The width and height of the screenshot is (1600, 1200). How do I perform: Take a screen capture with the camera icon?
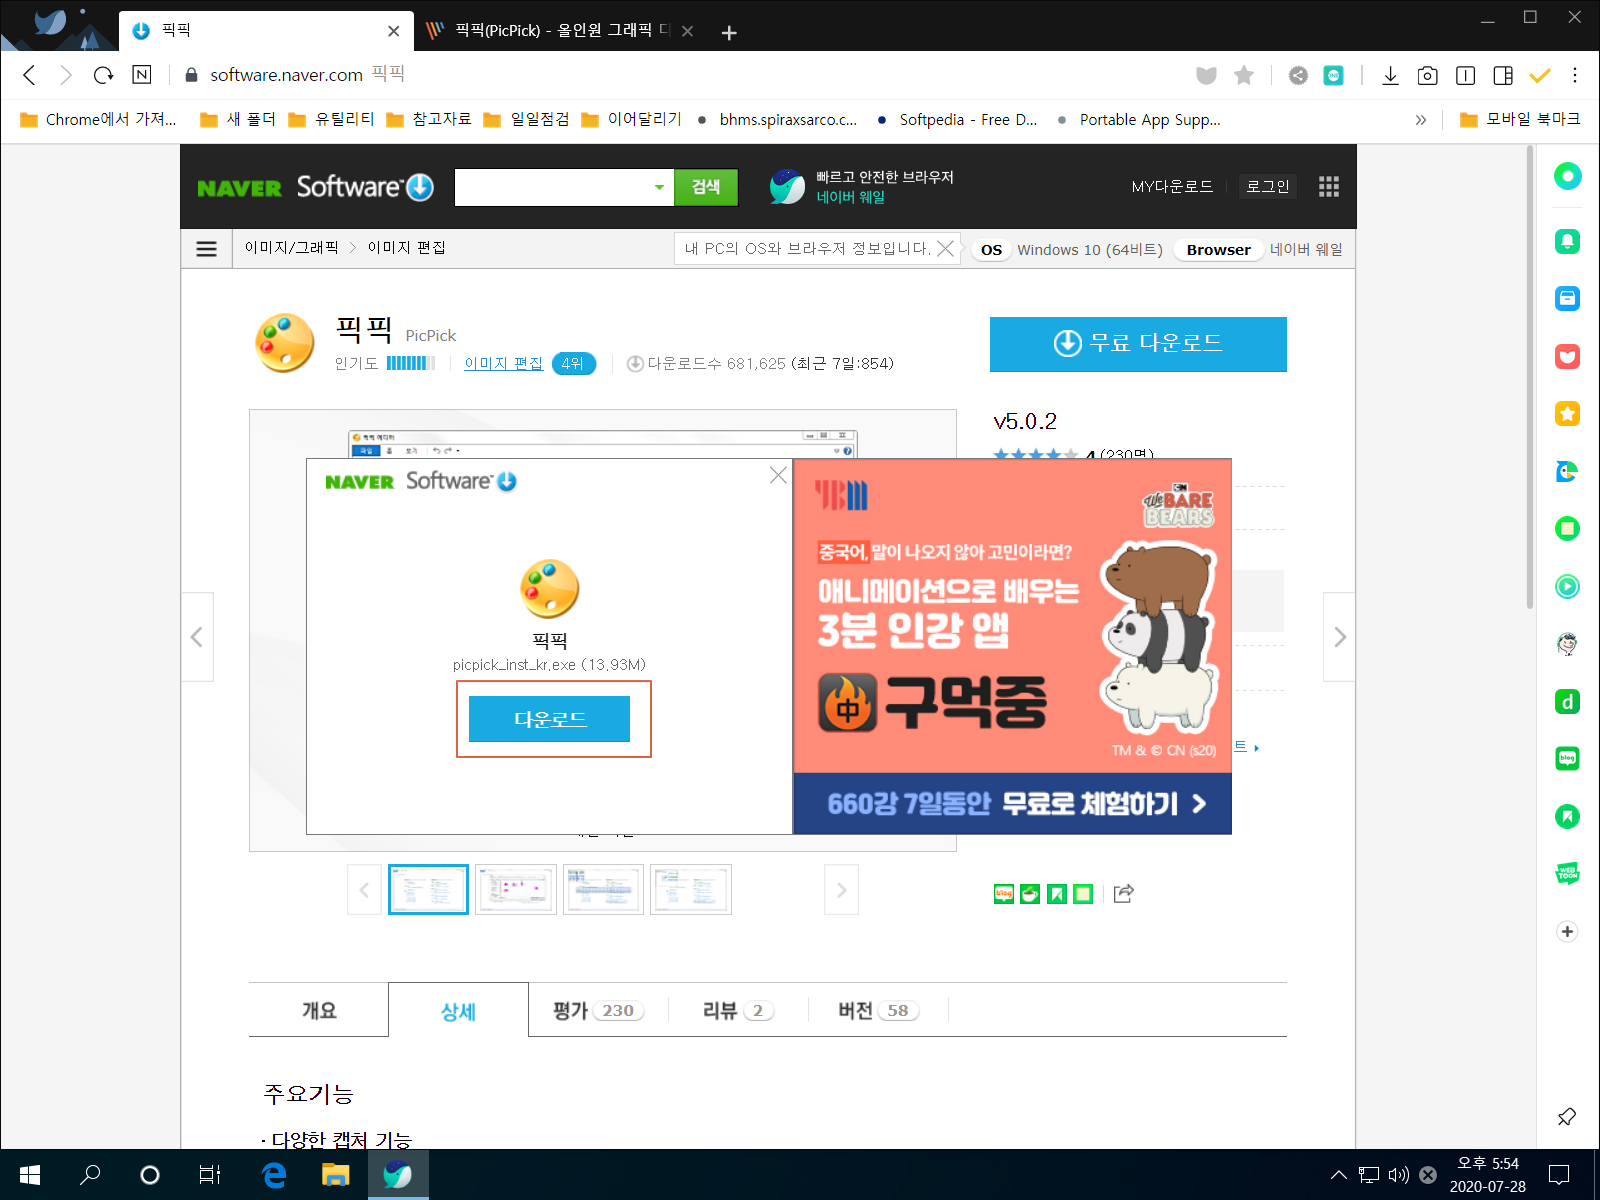(1428, 75)
